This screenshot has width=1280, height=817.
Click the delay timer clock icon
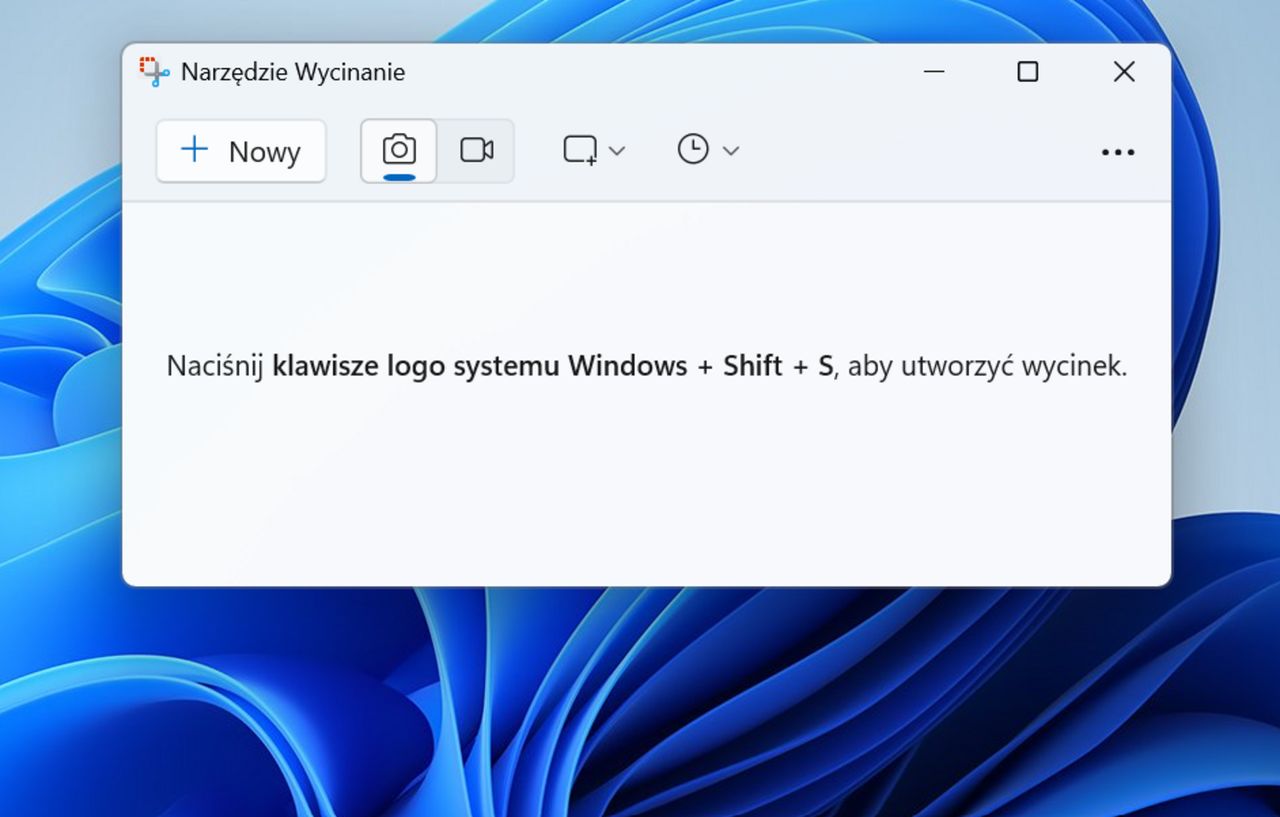(x=692, y=149)
